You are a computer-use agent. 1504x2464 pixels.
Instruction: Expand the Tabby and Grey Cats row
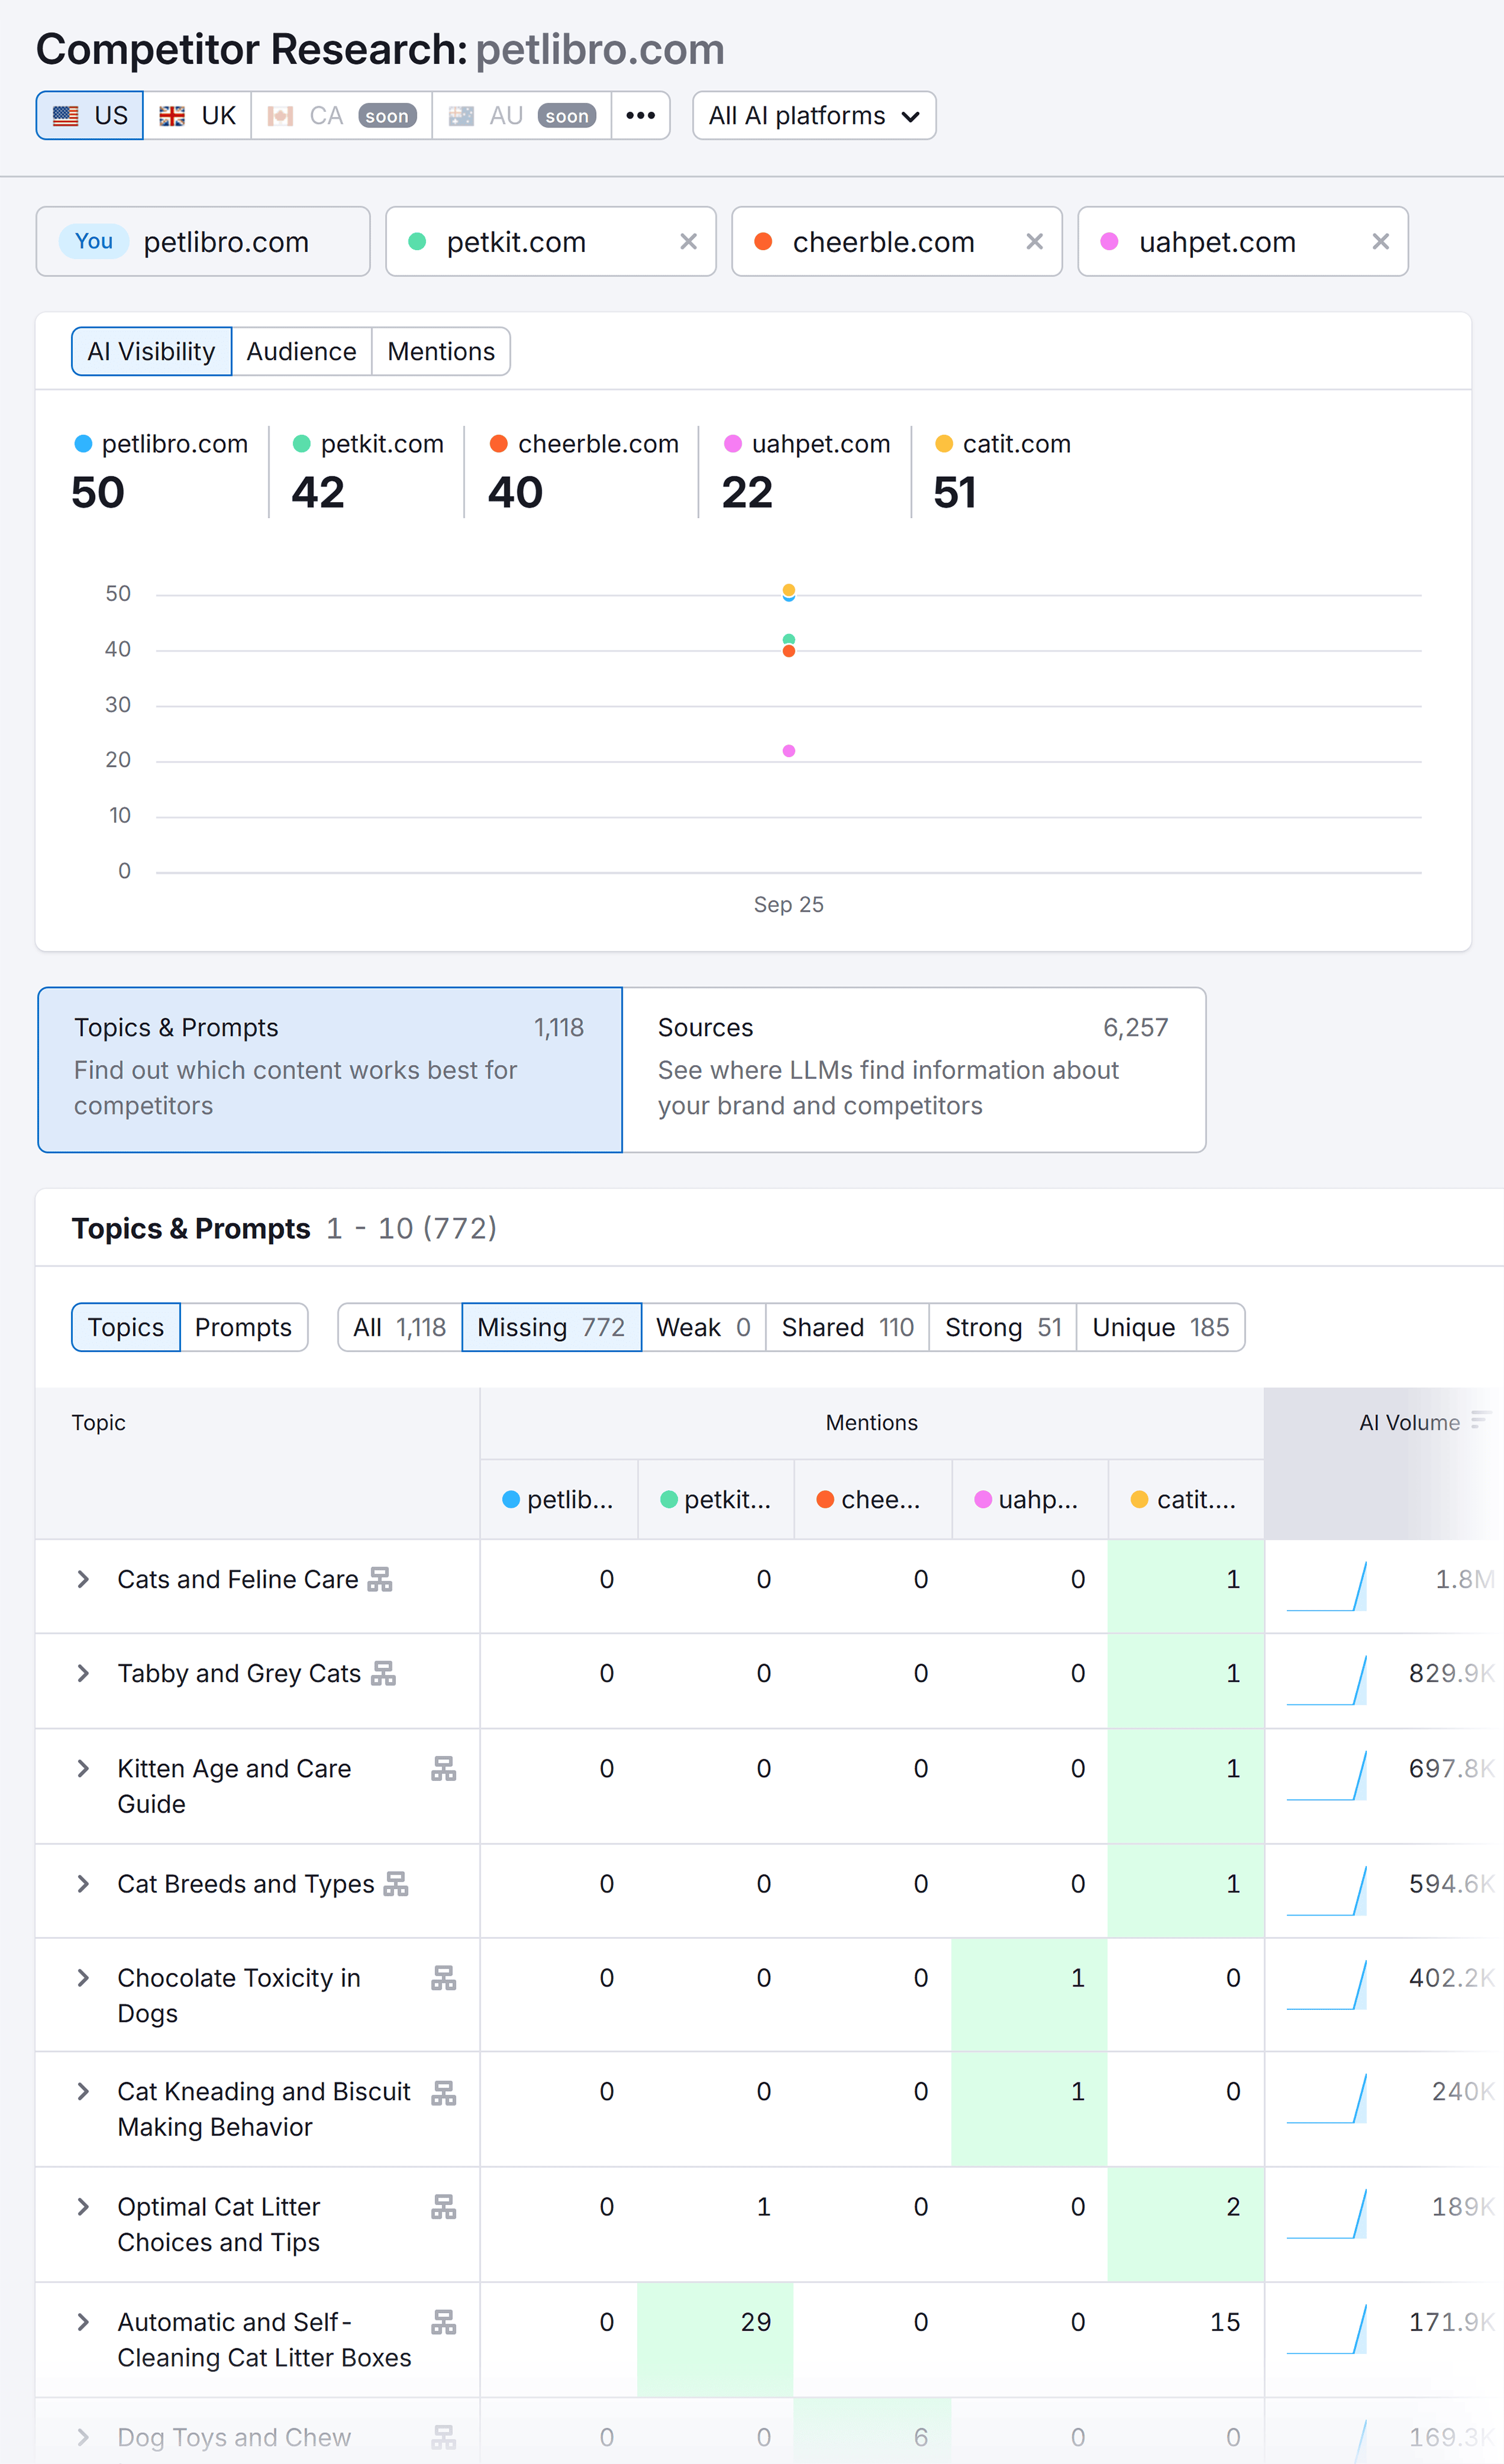[84, 1673]
